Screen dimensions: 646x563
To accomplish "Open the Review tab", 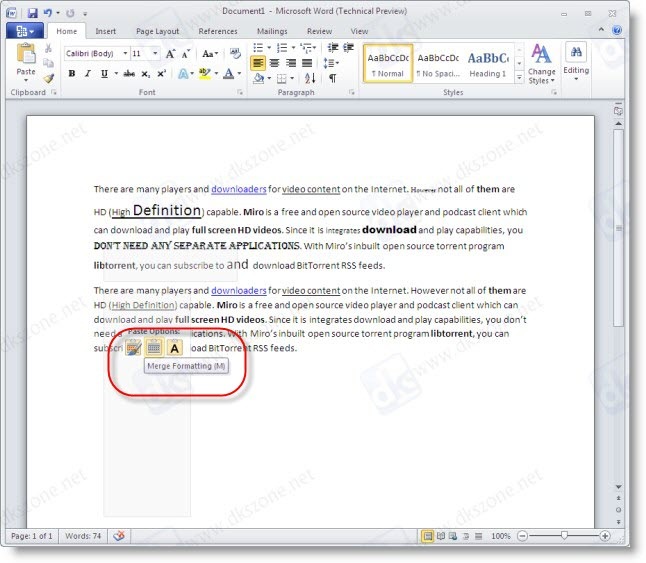I will tap(319, 31).
